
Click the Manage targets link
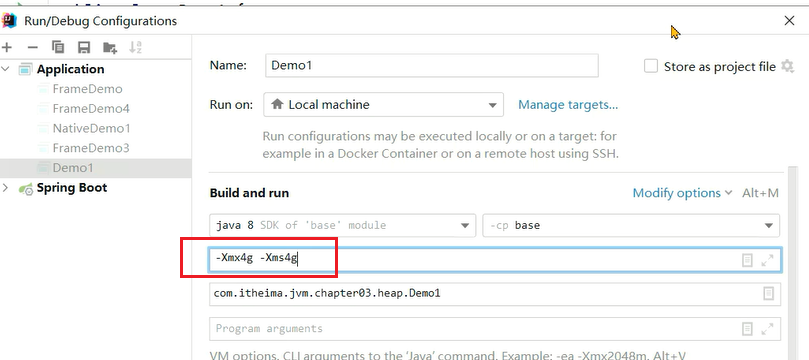[568, 105]
